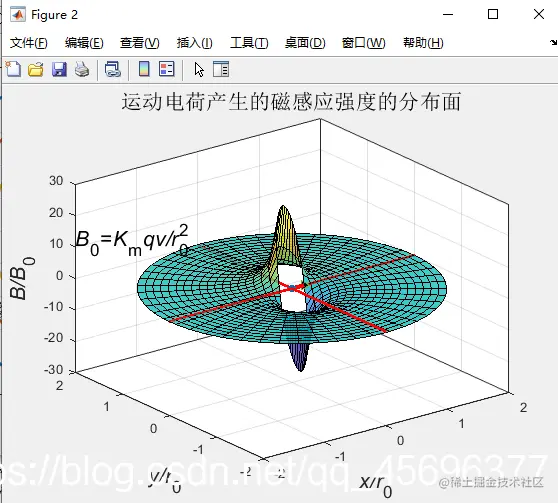The height and width of the screenshot is (503, 558).
Task: Open the 桌面(D) menu
Action: coord(305,43)
